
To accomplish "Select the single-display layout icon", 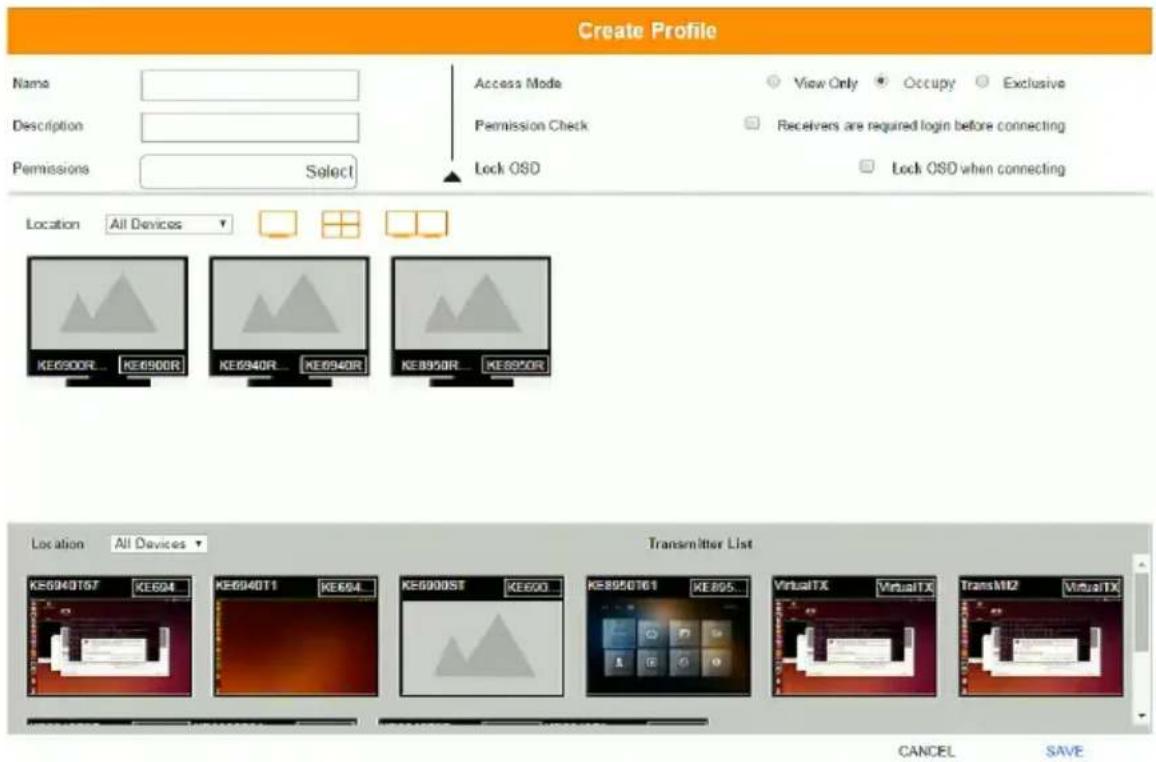I will [278, 224].
